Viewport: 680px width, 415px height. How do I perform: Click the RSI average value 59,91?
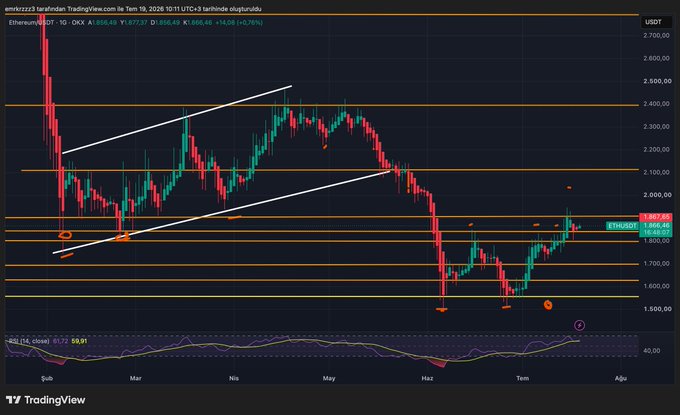pyautogui.click(x=79, y=341)
